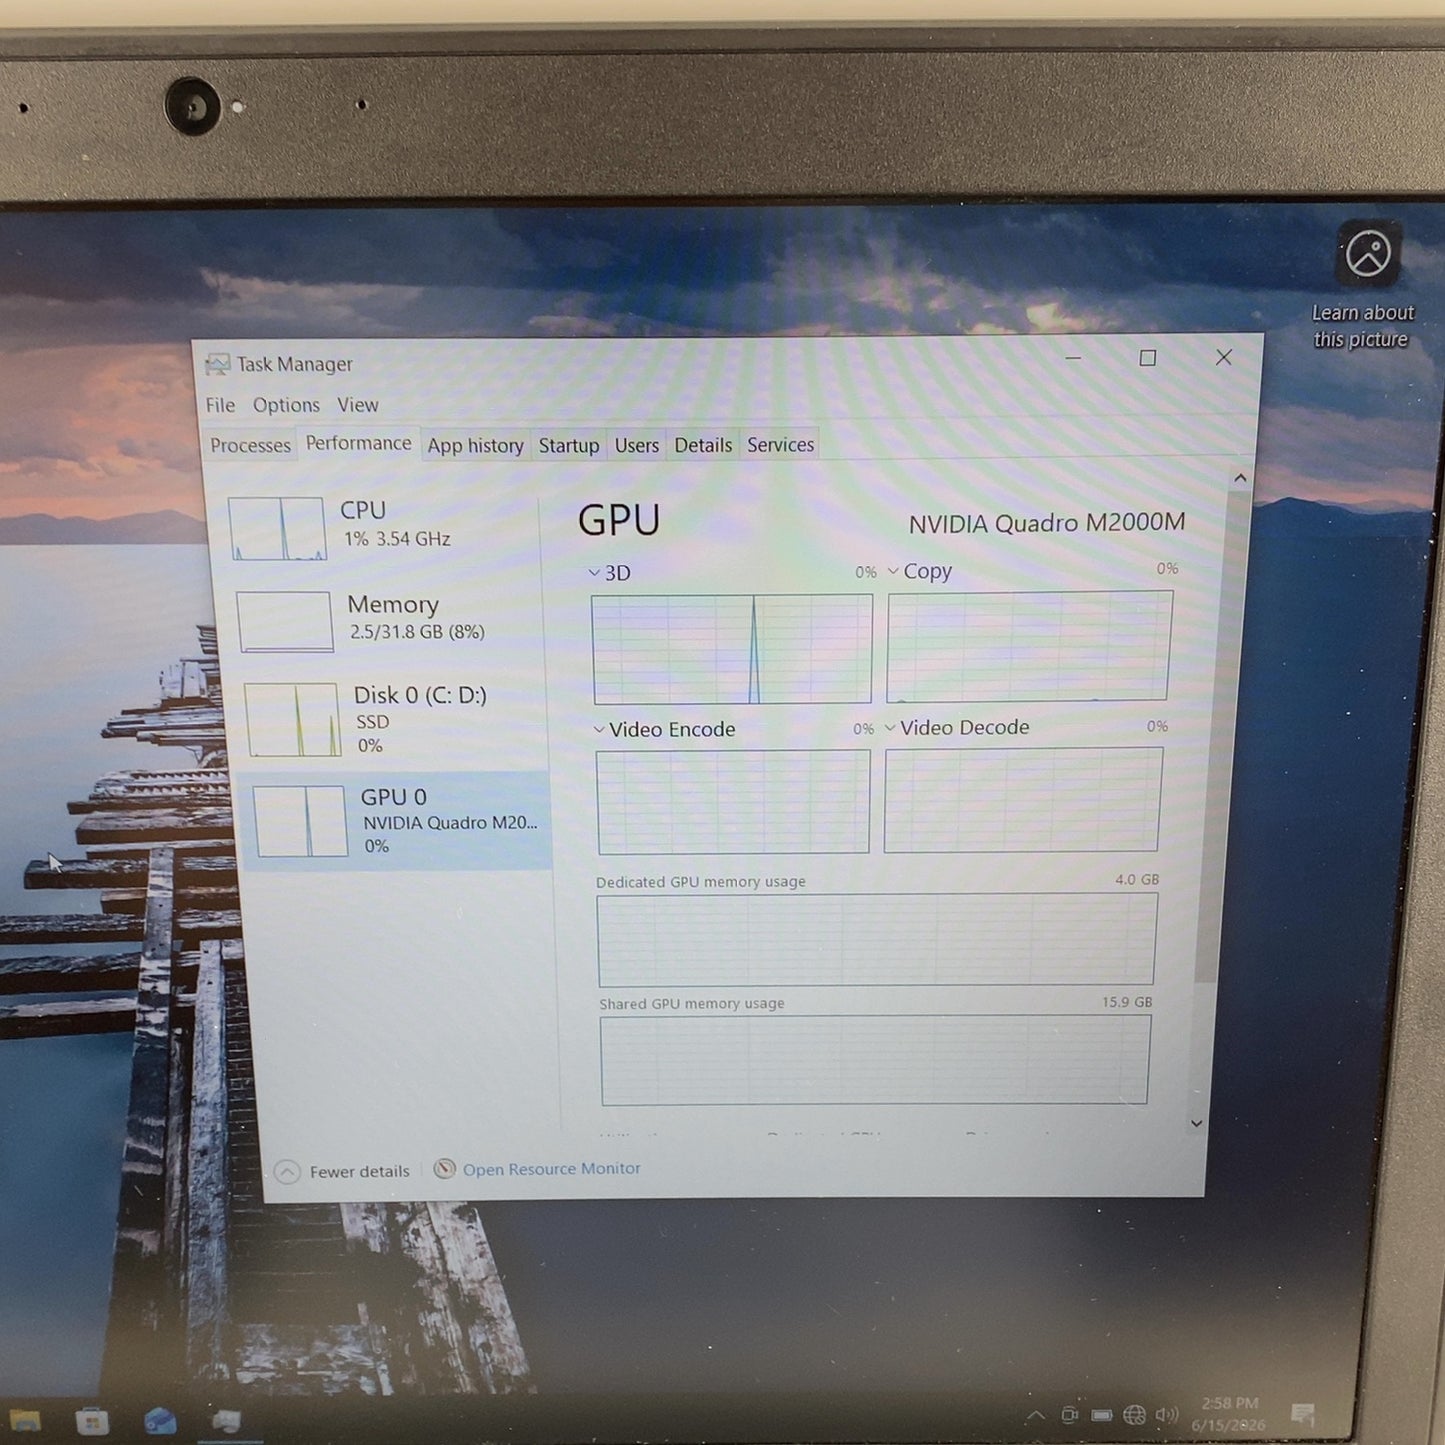Open the File menu
Screen dimensions: 1445x1445
click(x=220, y=405)
